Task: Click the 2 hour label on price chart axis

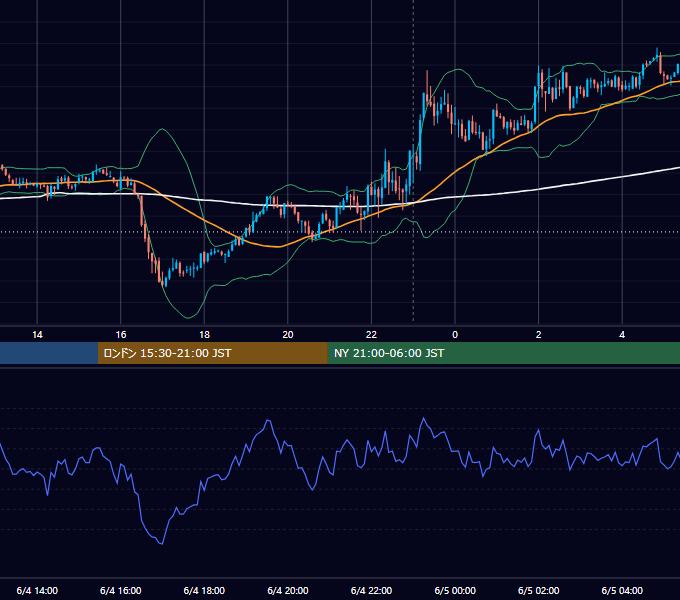Action: pos(539,335)
